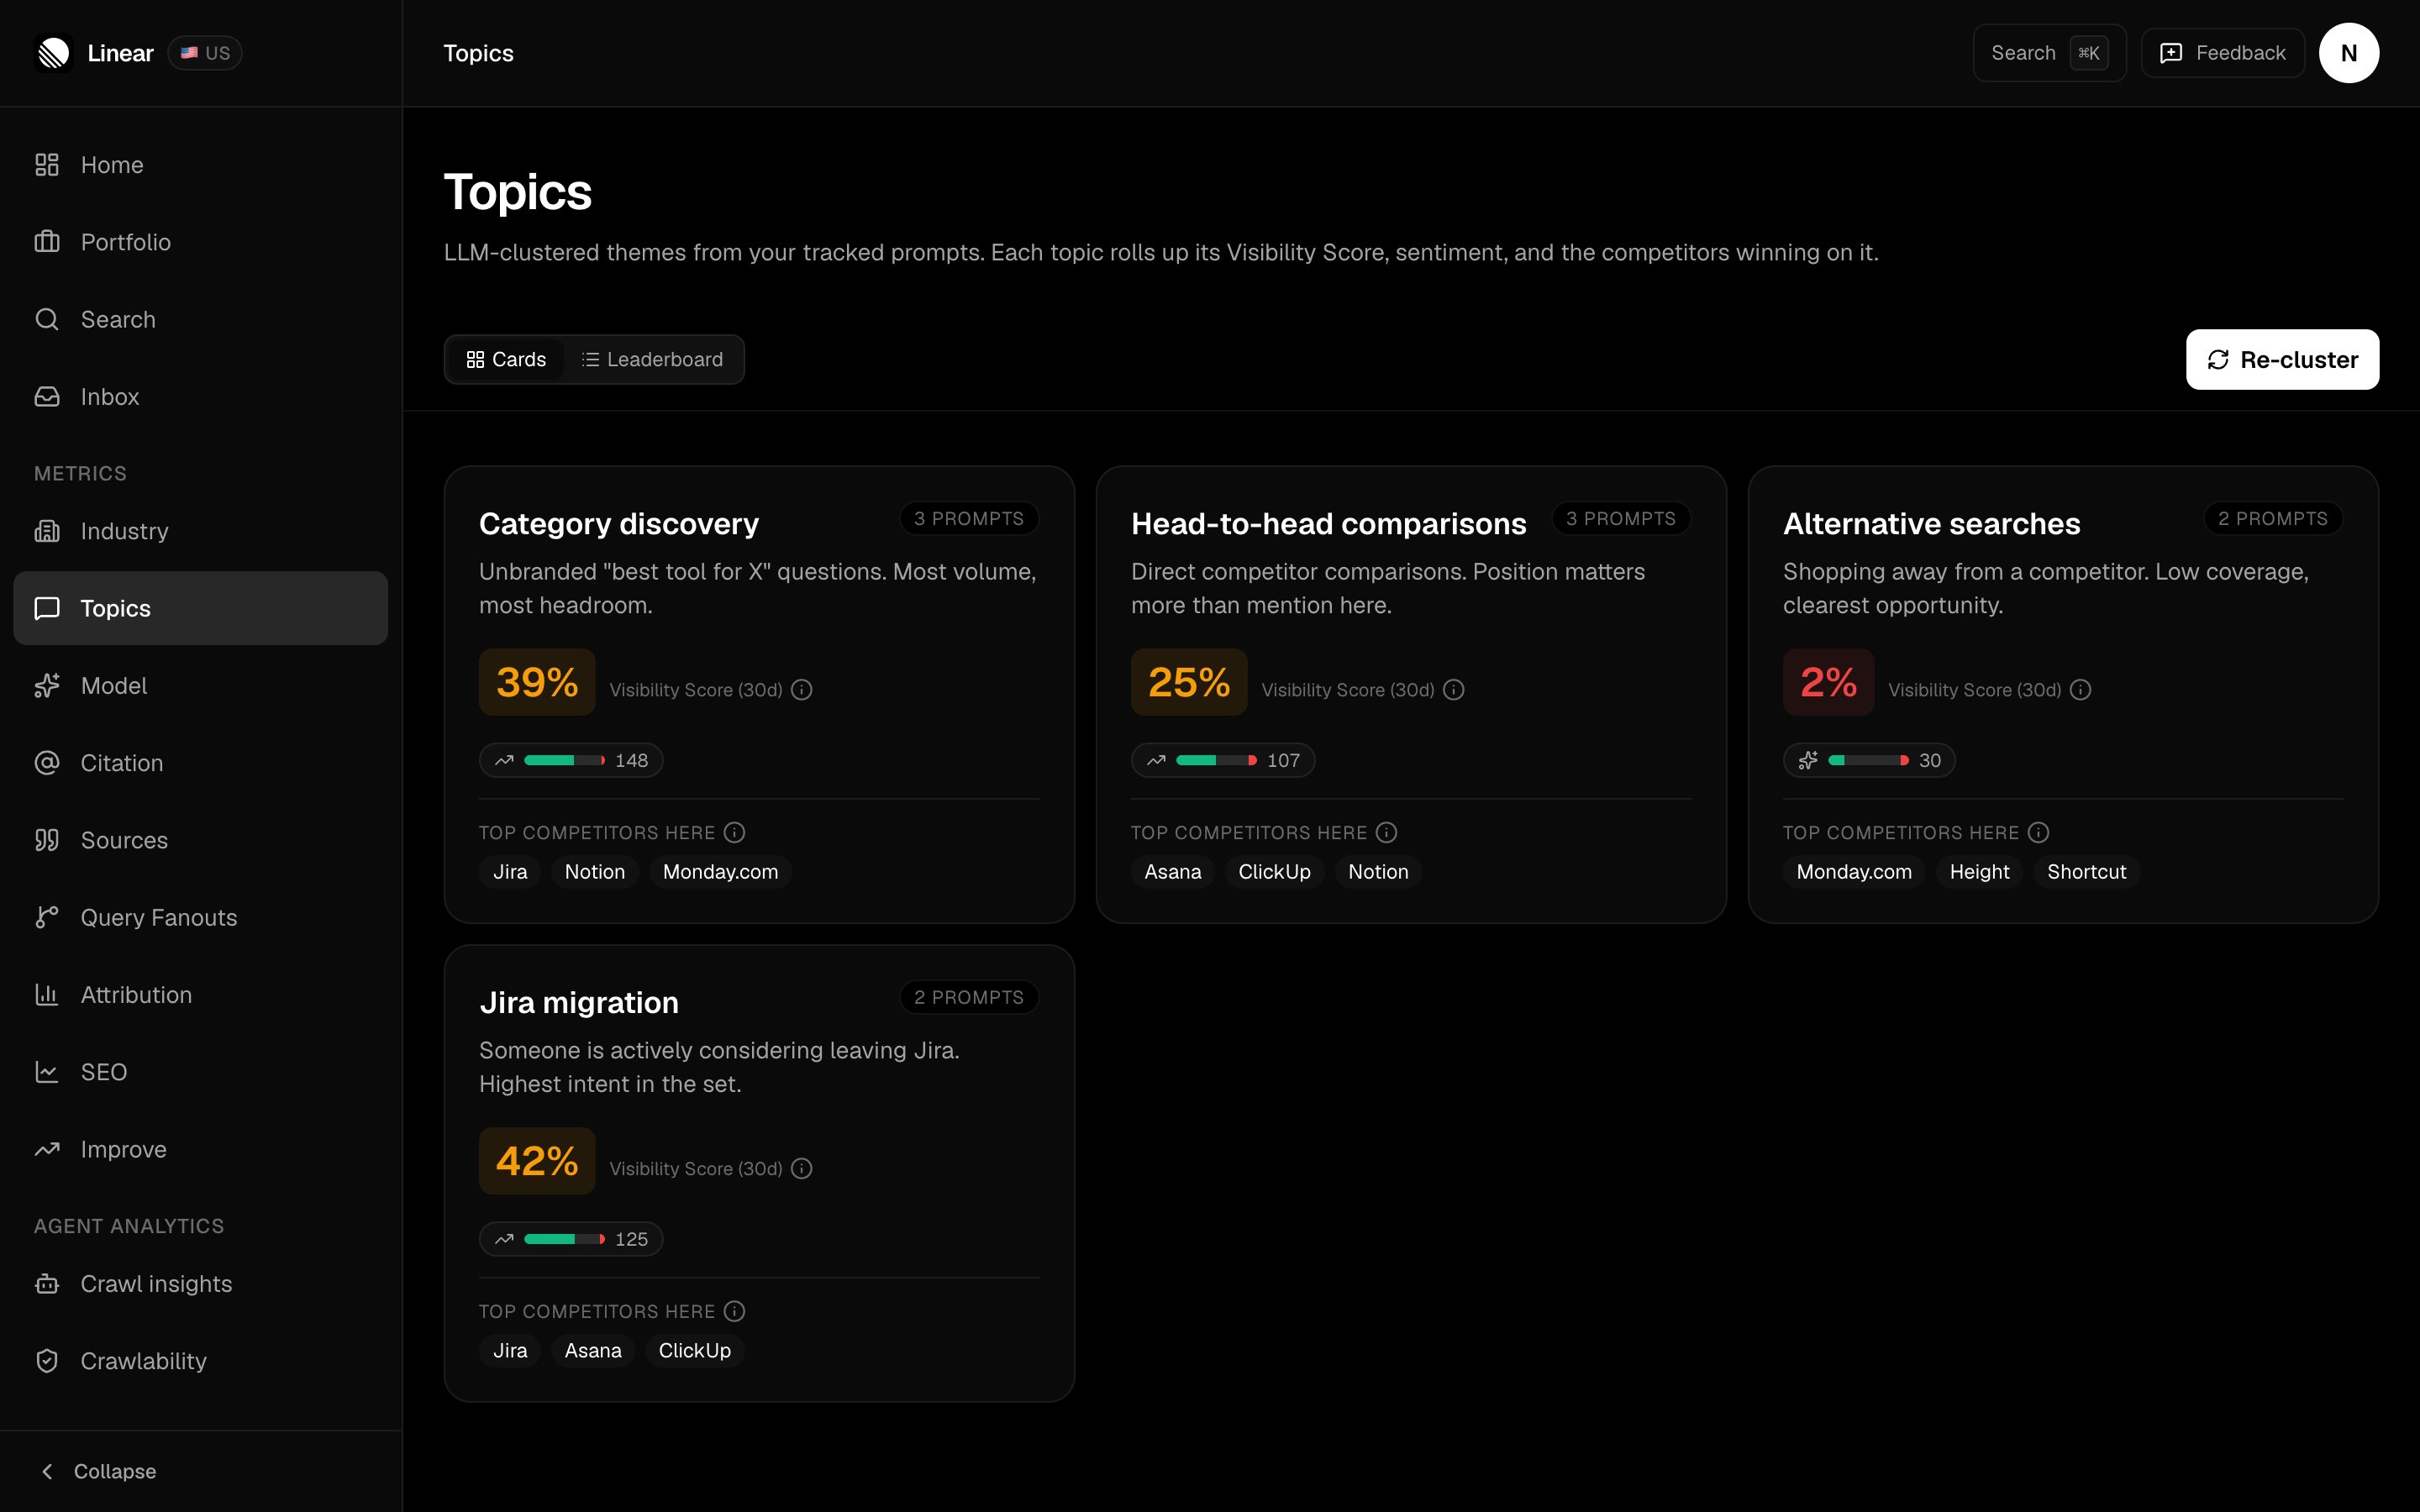Open the Search sidebar item
This screenshot has height=1512, width=2420.
200,319
